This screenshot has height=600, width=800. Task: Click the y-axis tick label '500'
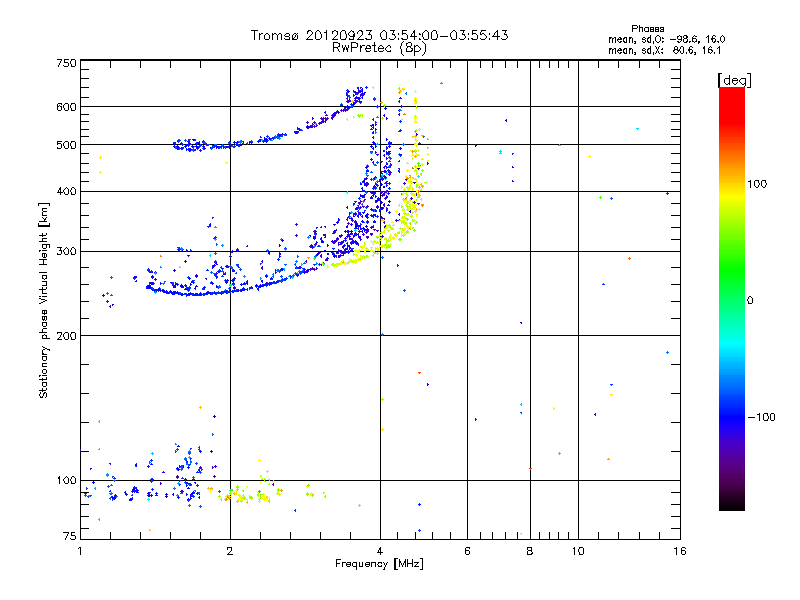click(66, 145)
